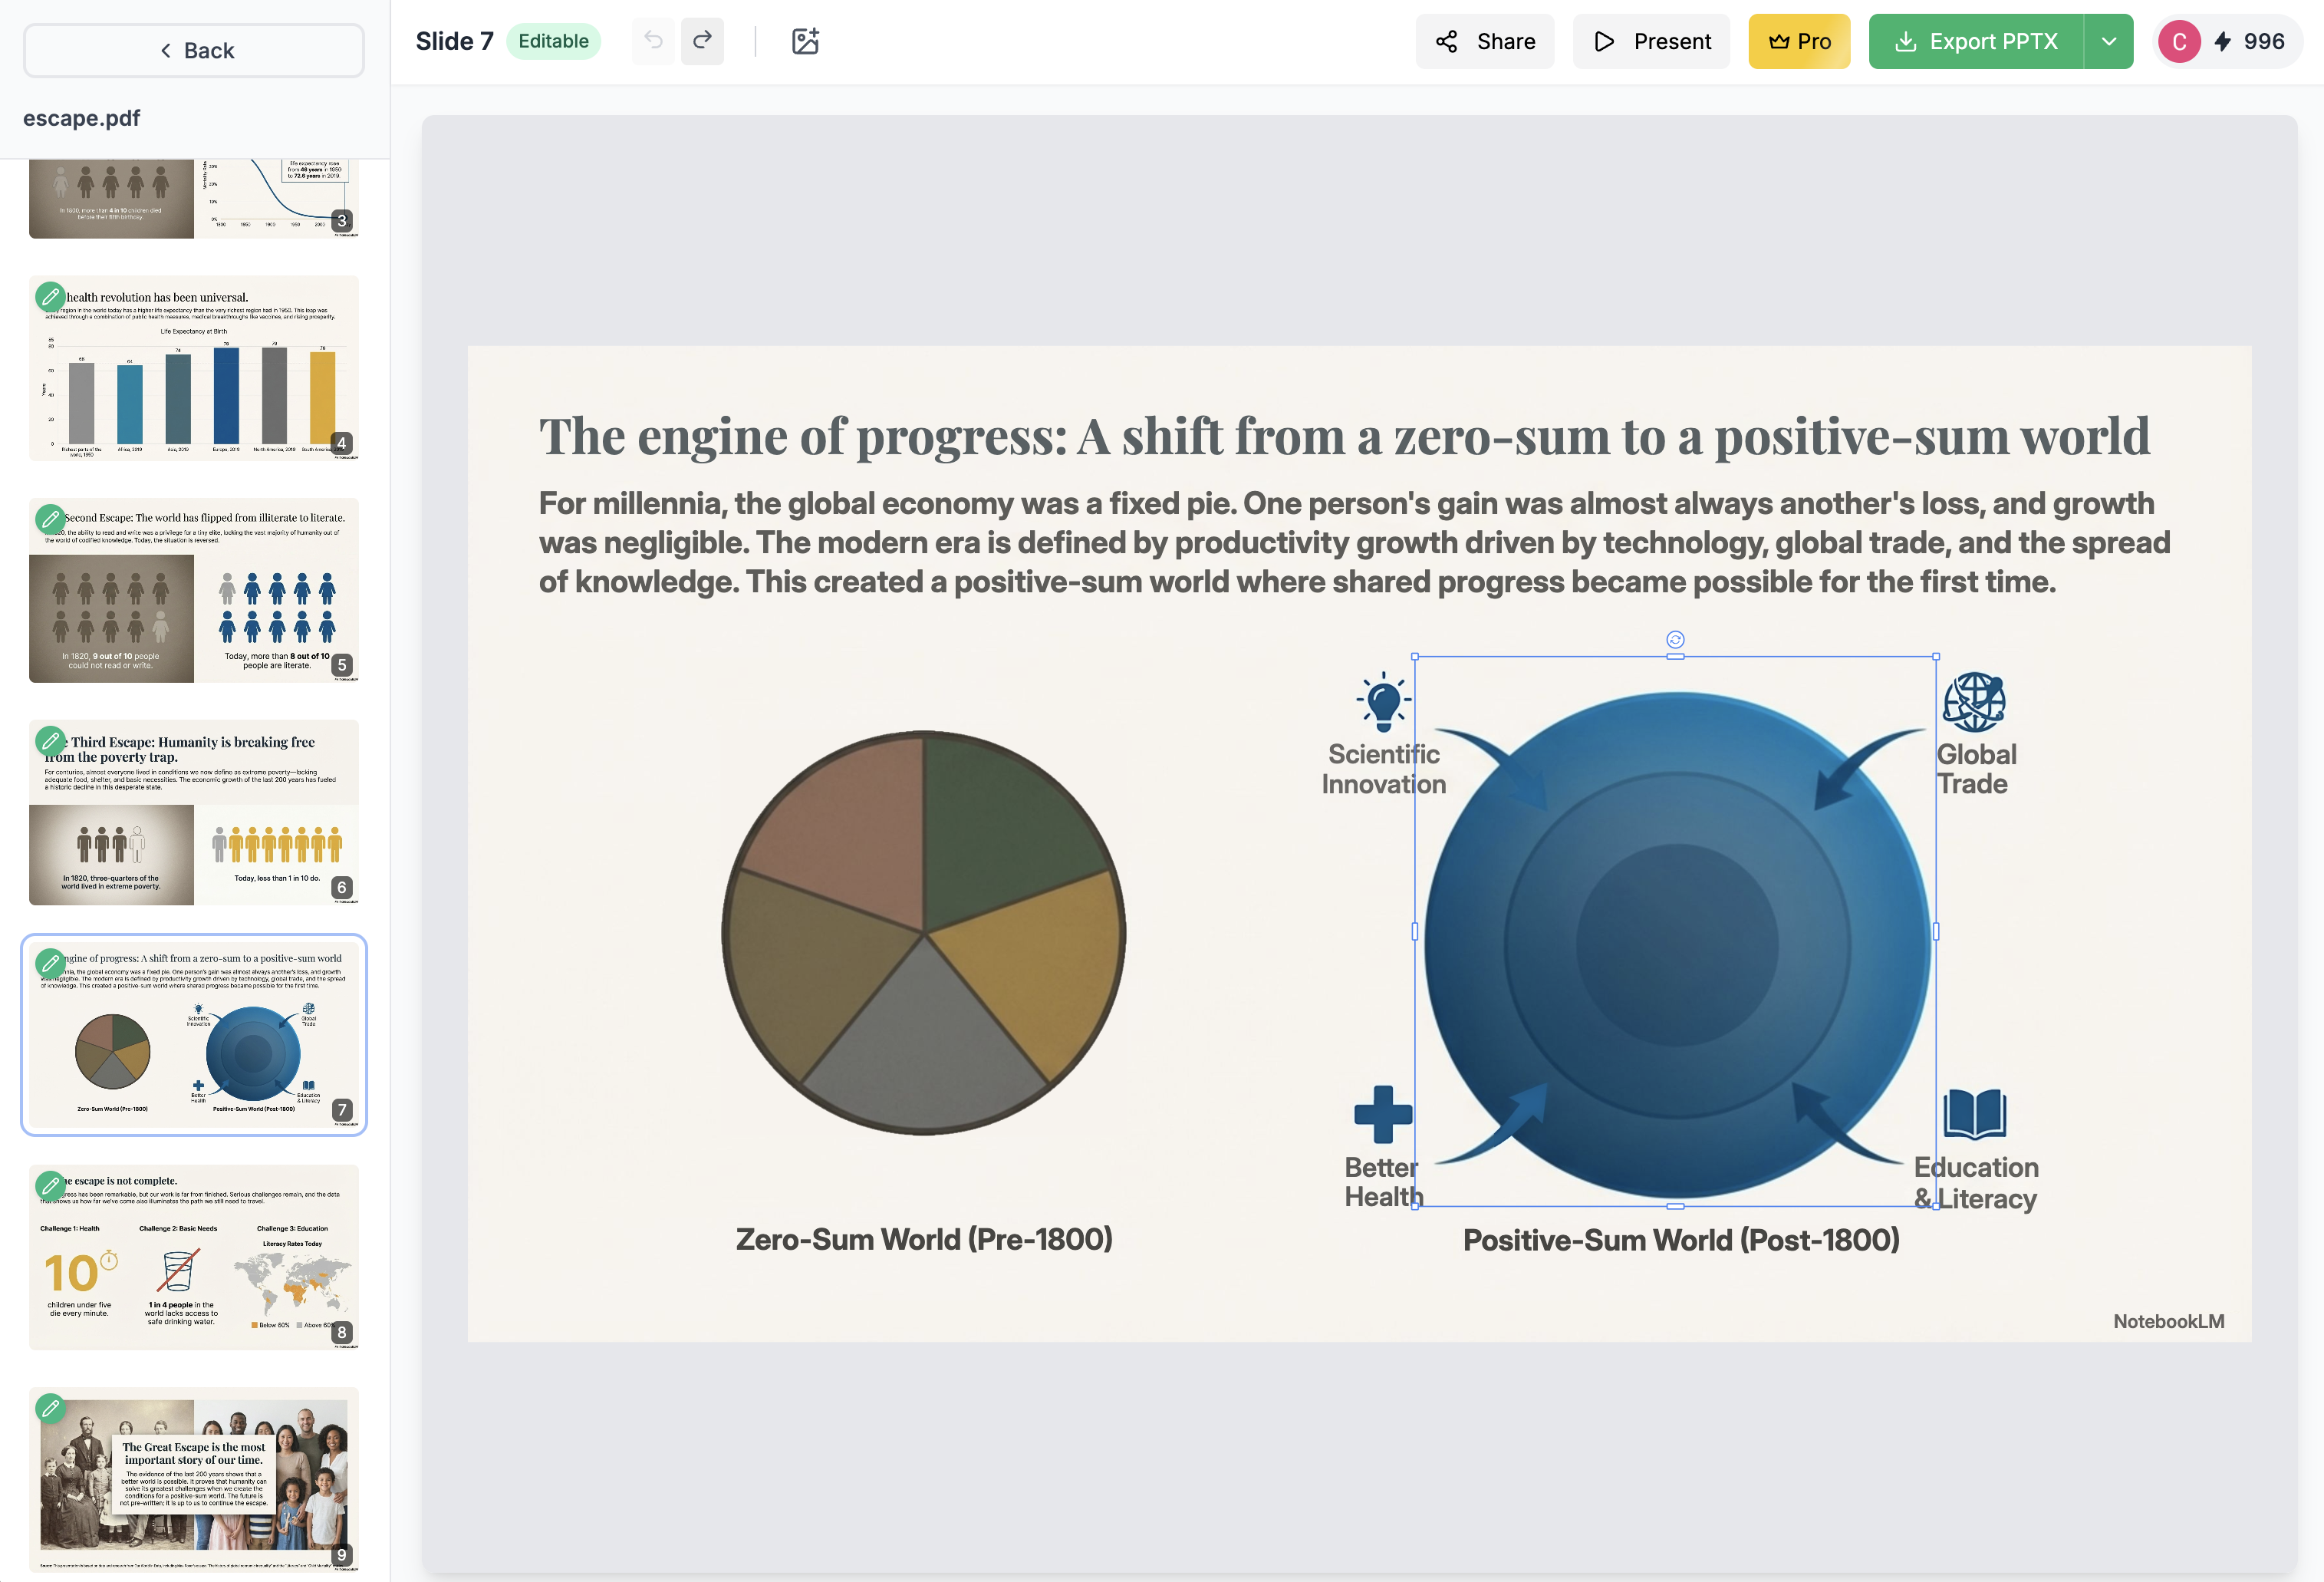Click the rotate handle above the selected circle
The image size is (2324, 1582).
(1675, 640)
